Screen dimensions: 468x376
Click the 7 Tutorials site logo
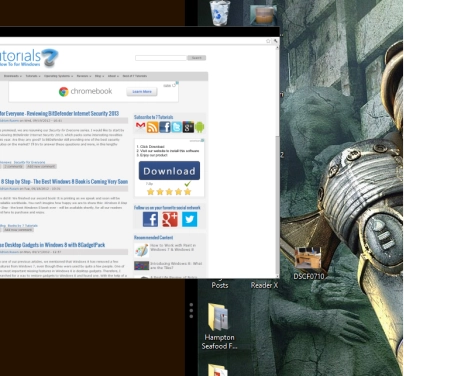click(x=29, y=57)
